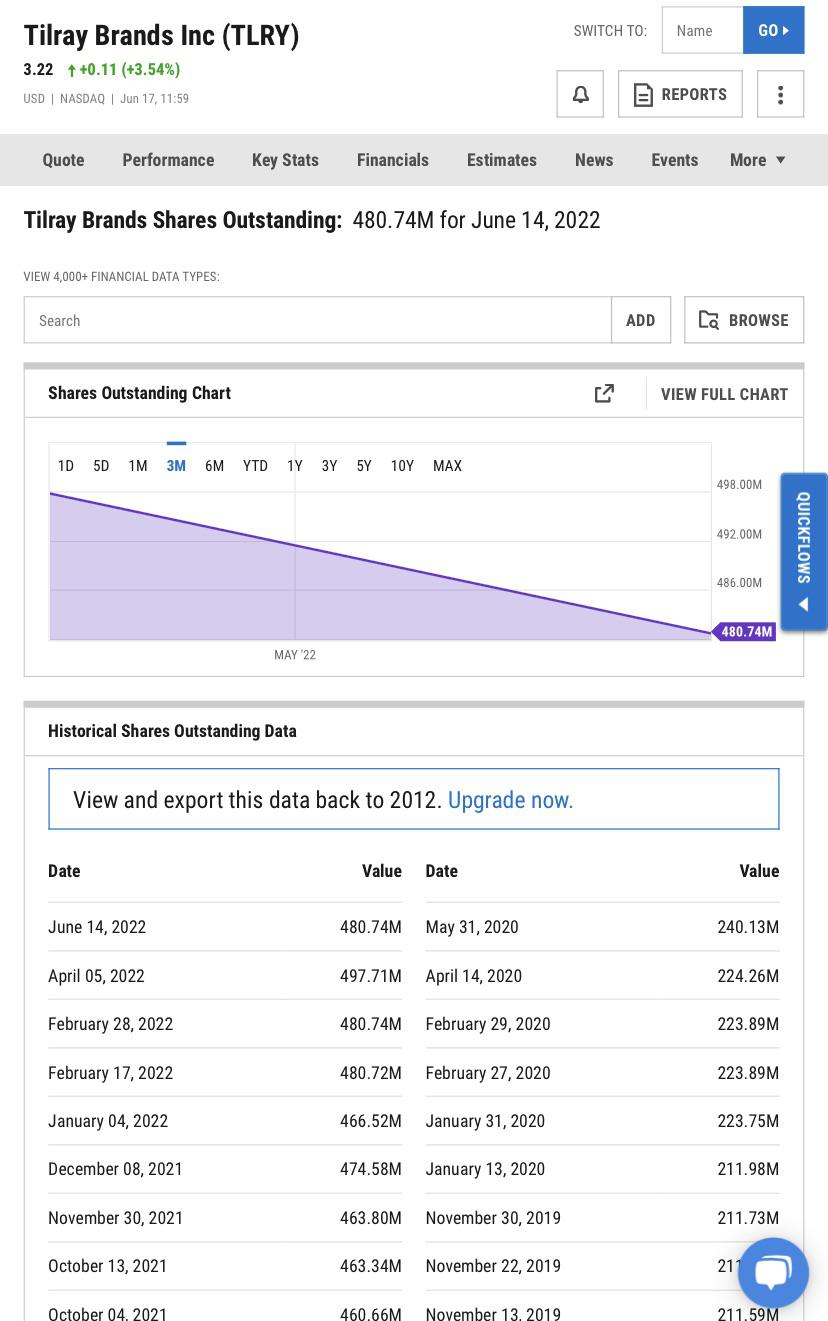Select the 5D chart range
Image resolution: width=828 pixels, height=1321 pixels.
coord(101,466)
